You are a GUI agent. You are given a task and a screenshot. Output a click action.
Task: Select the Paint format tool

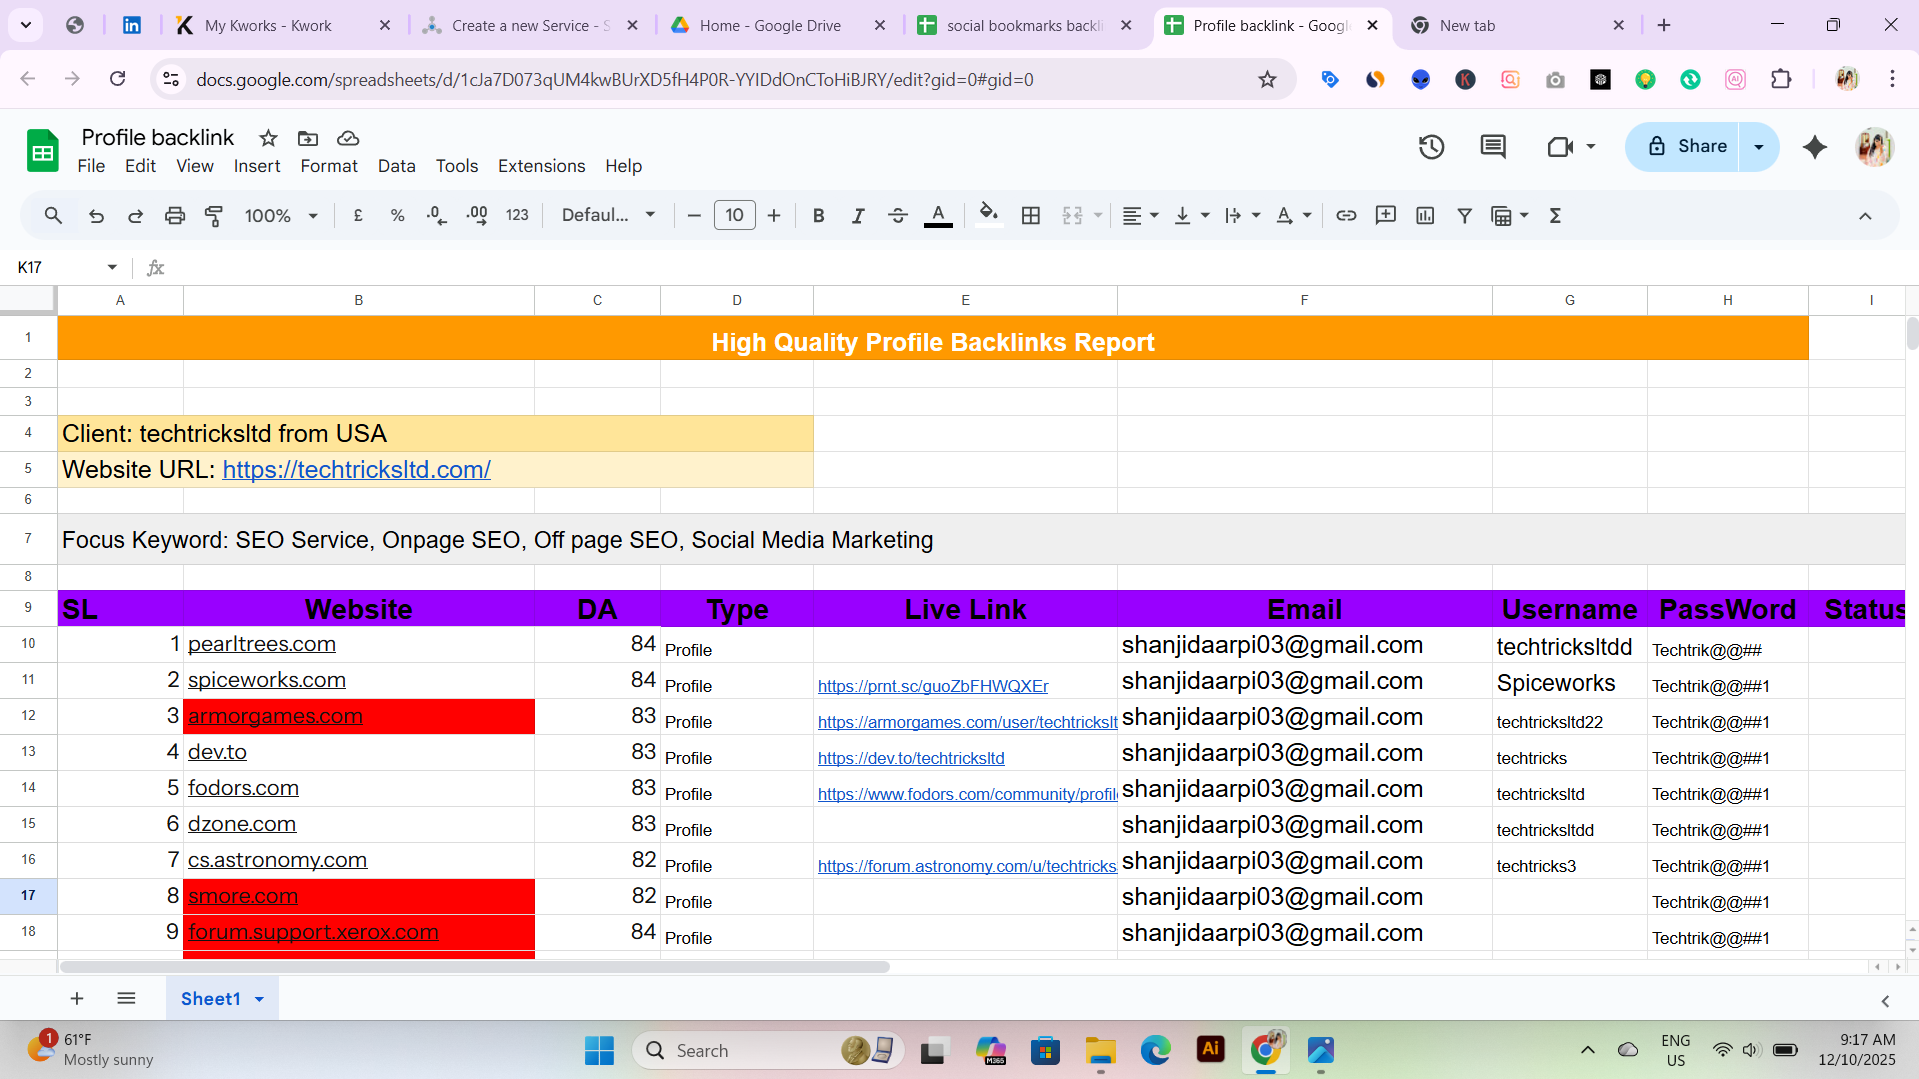tap(214, 215)
